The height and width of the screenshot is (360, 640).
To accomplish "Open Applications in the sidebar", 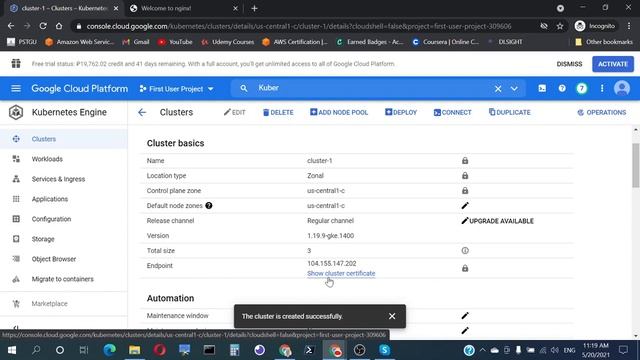I will coord(64,199).
